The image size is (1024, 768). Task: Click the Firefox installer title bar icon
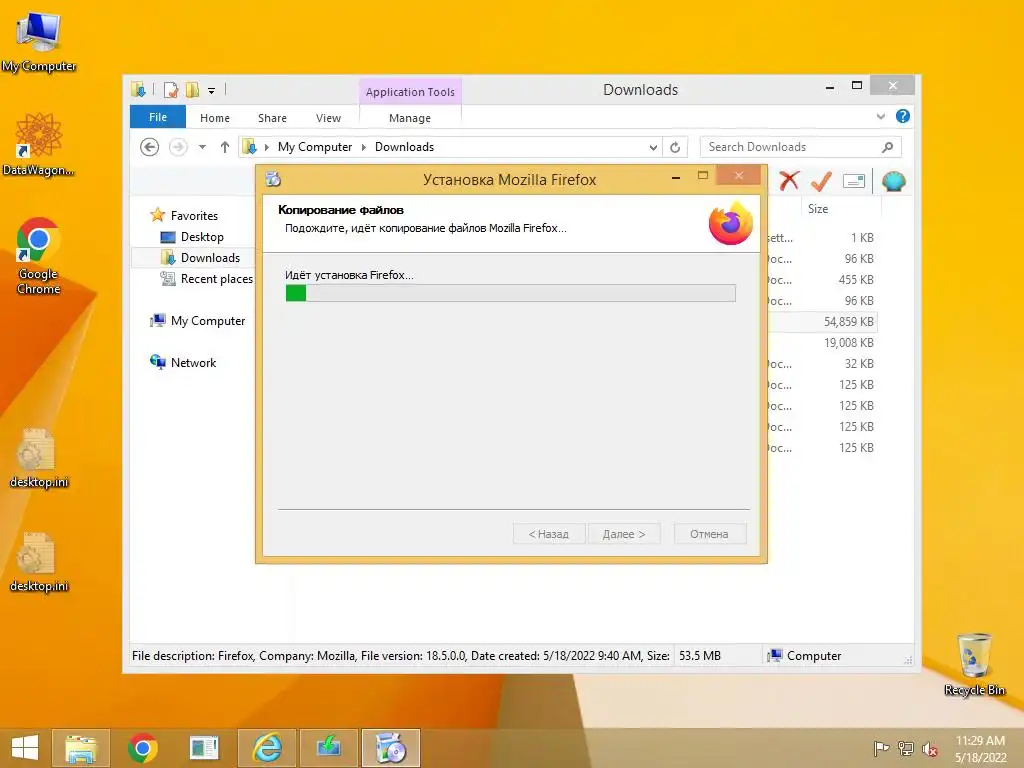tap(273, 179)
